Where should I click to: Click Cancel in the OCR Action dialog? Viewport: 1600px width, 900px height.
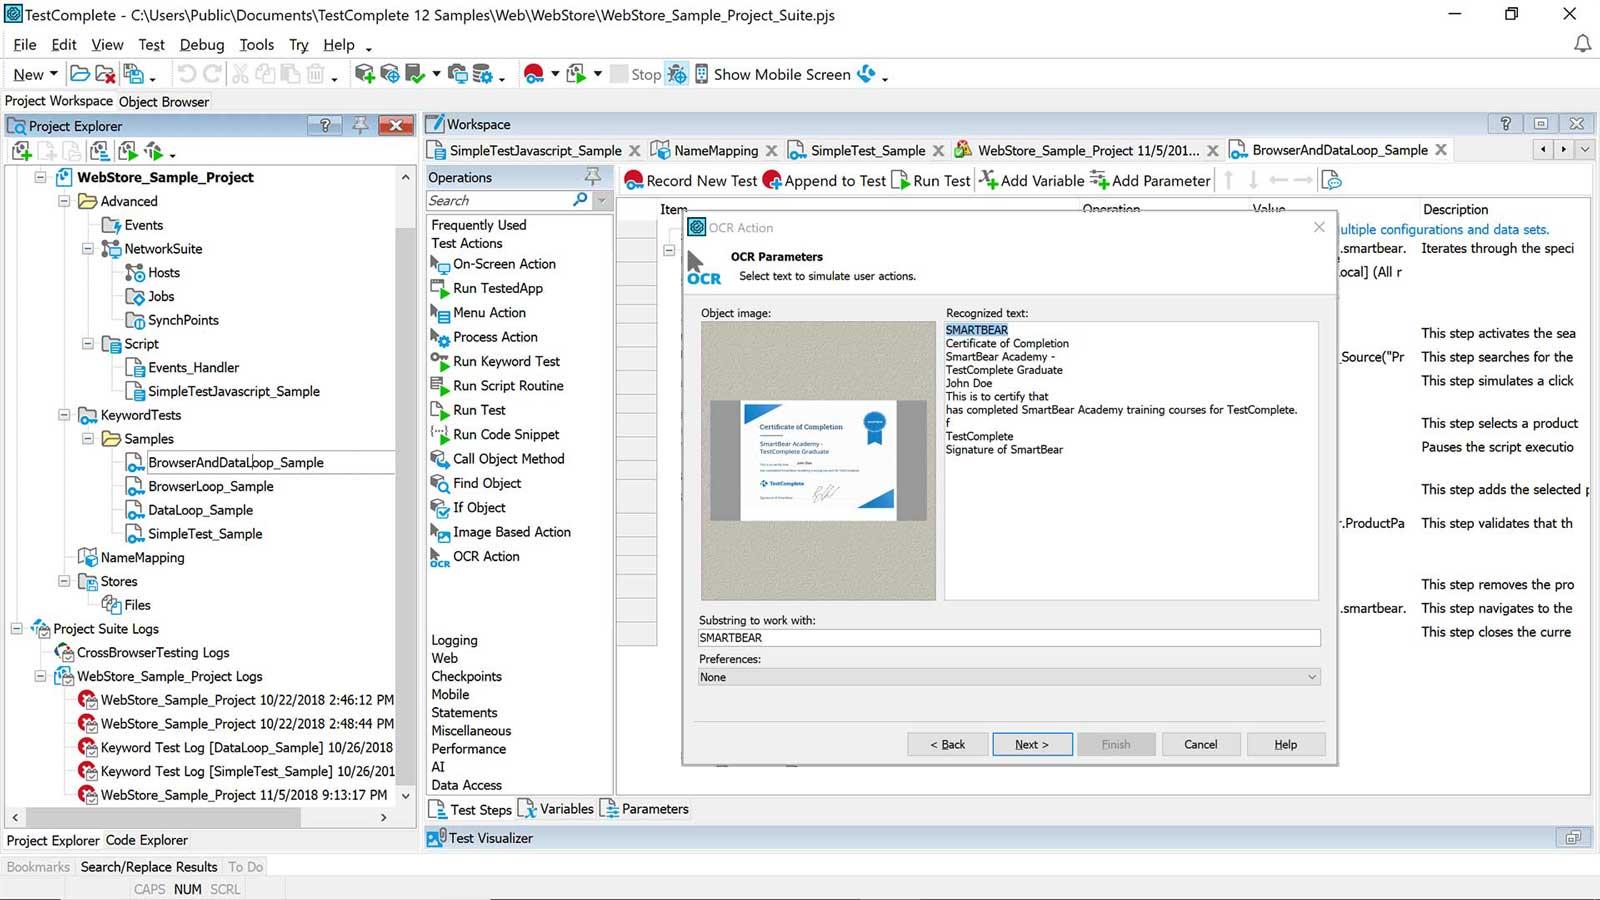(x=1200, y=744)
